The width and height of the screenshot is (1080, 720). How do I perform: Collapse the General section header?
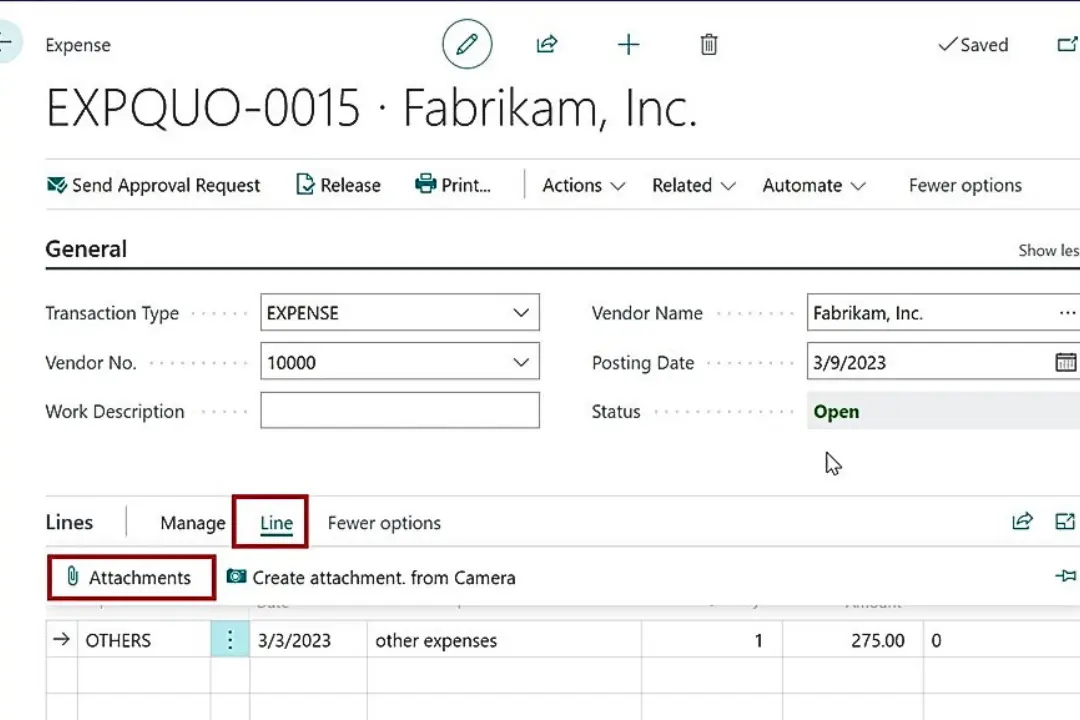[86, 249]
